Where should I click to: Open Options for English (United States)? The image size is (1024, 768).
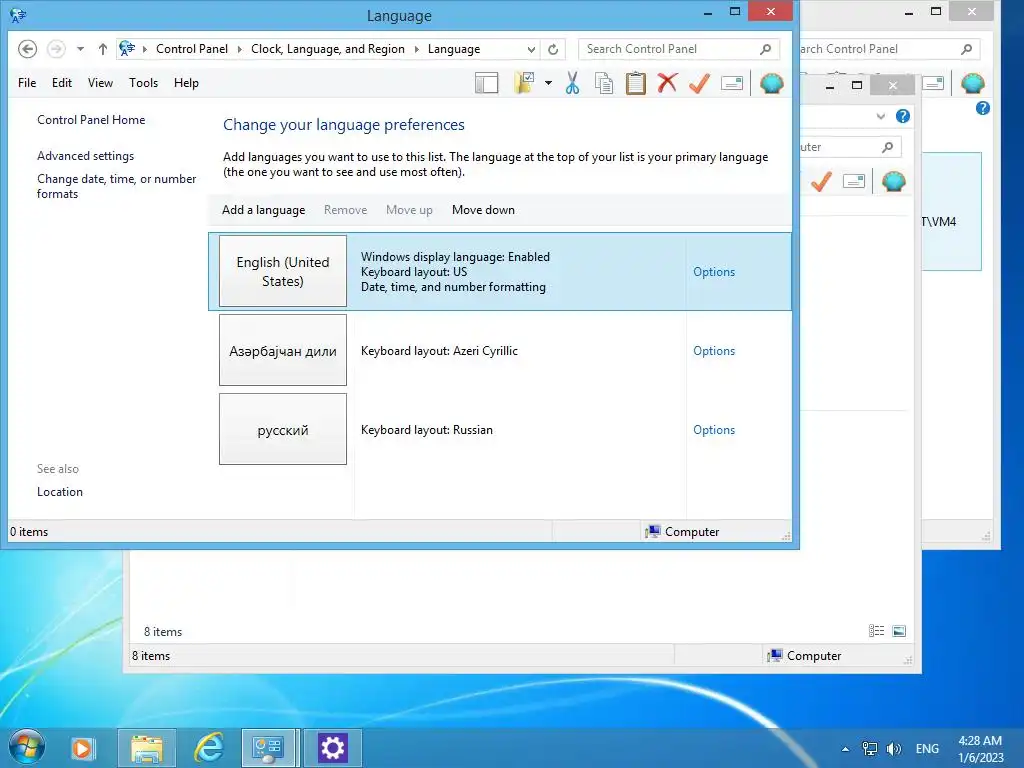714,272
